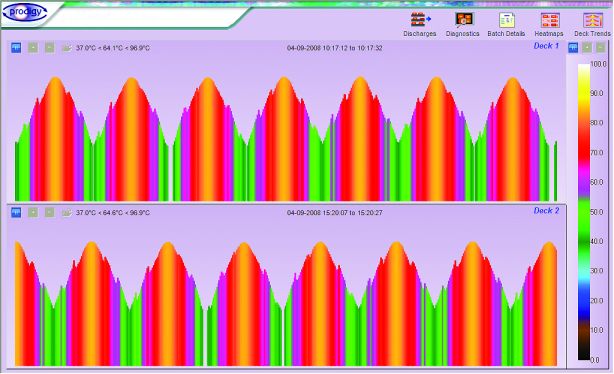Open the Diagnostics screen
Viewport: 614px width, 374px height.
click(462, 24)
